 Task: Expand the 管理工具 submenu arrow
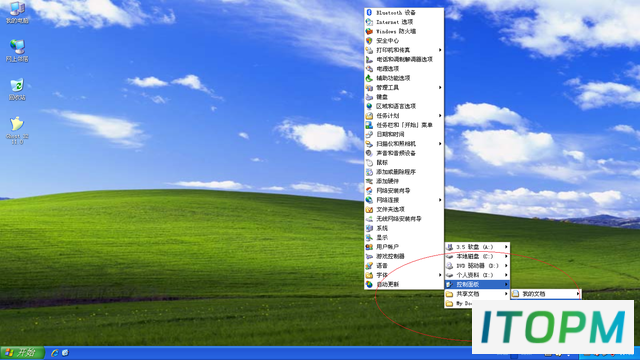tap(440, 88)
